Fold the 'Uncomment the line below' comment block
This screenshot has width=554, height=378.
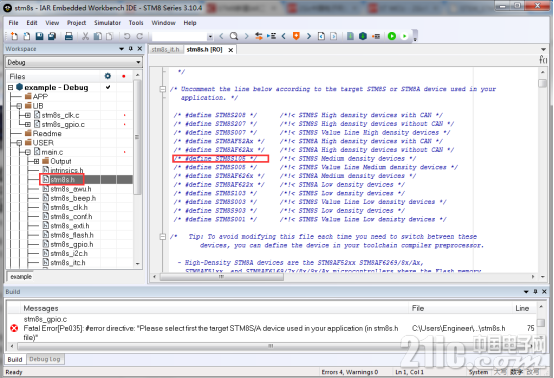(x=163, y=89)
